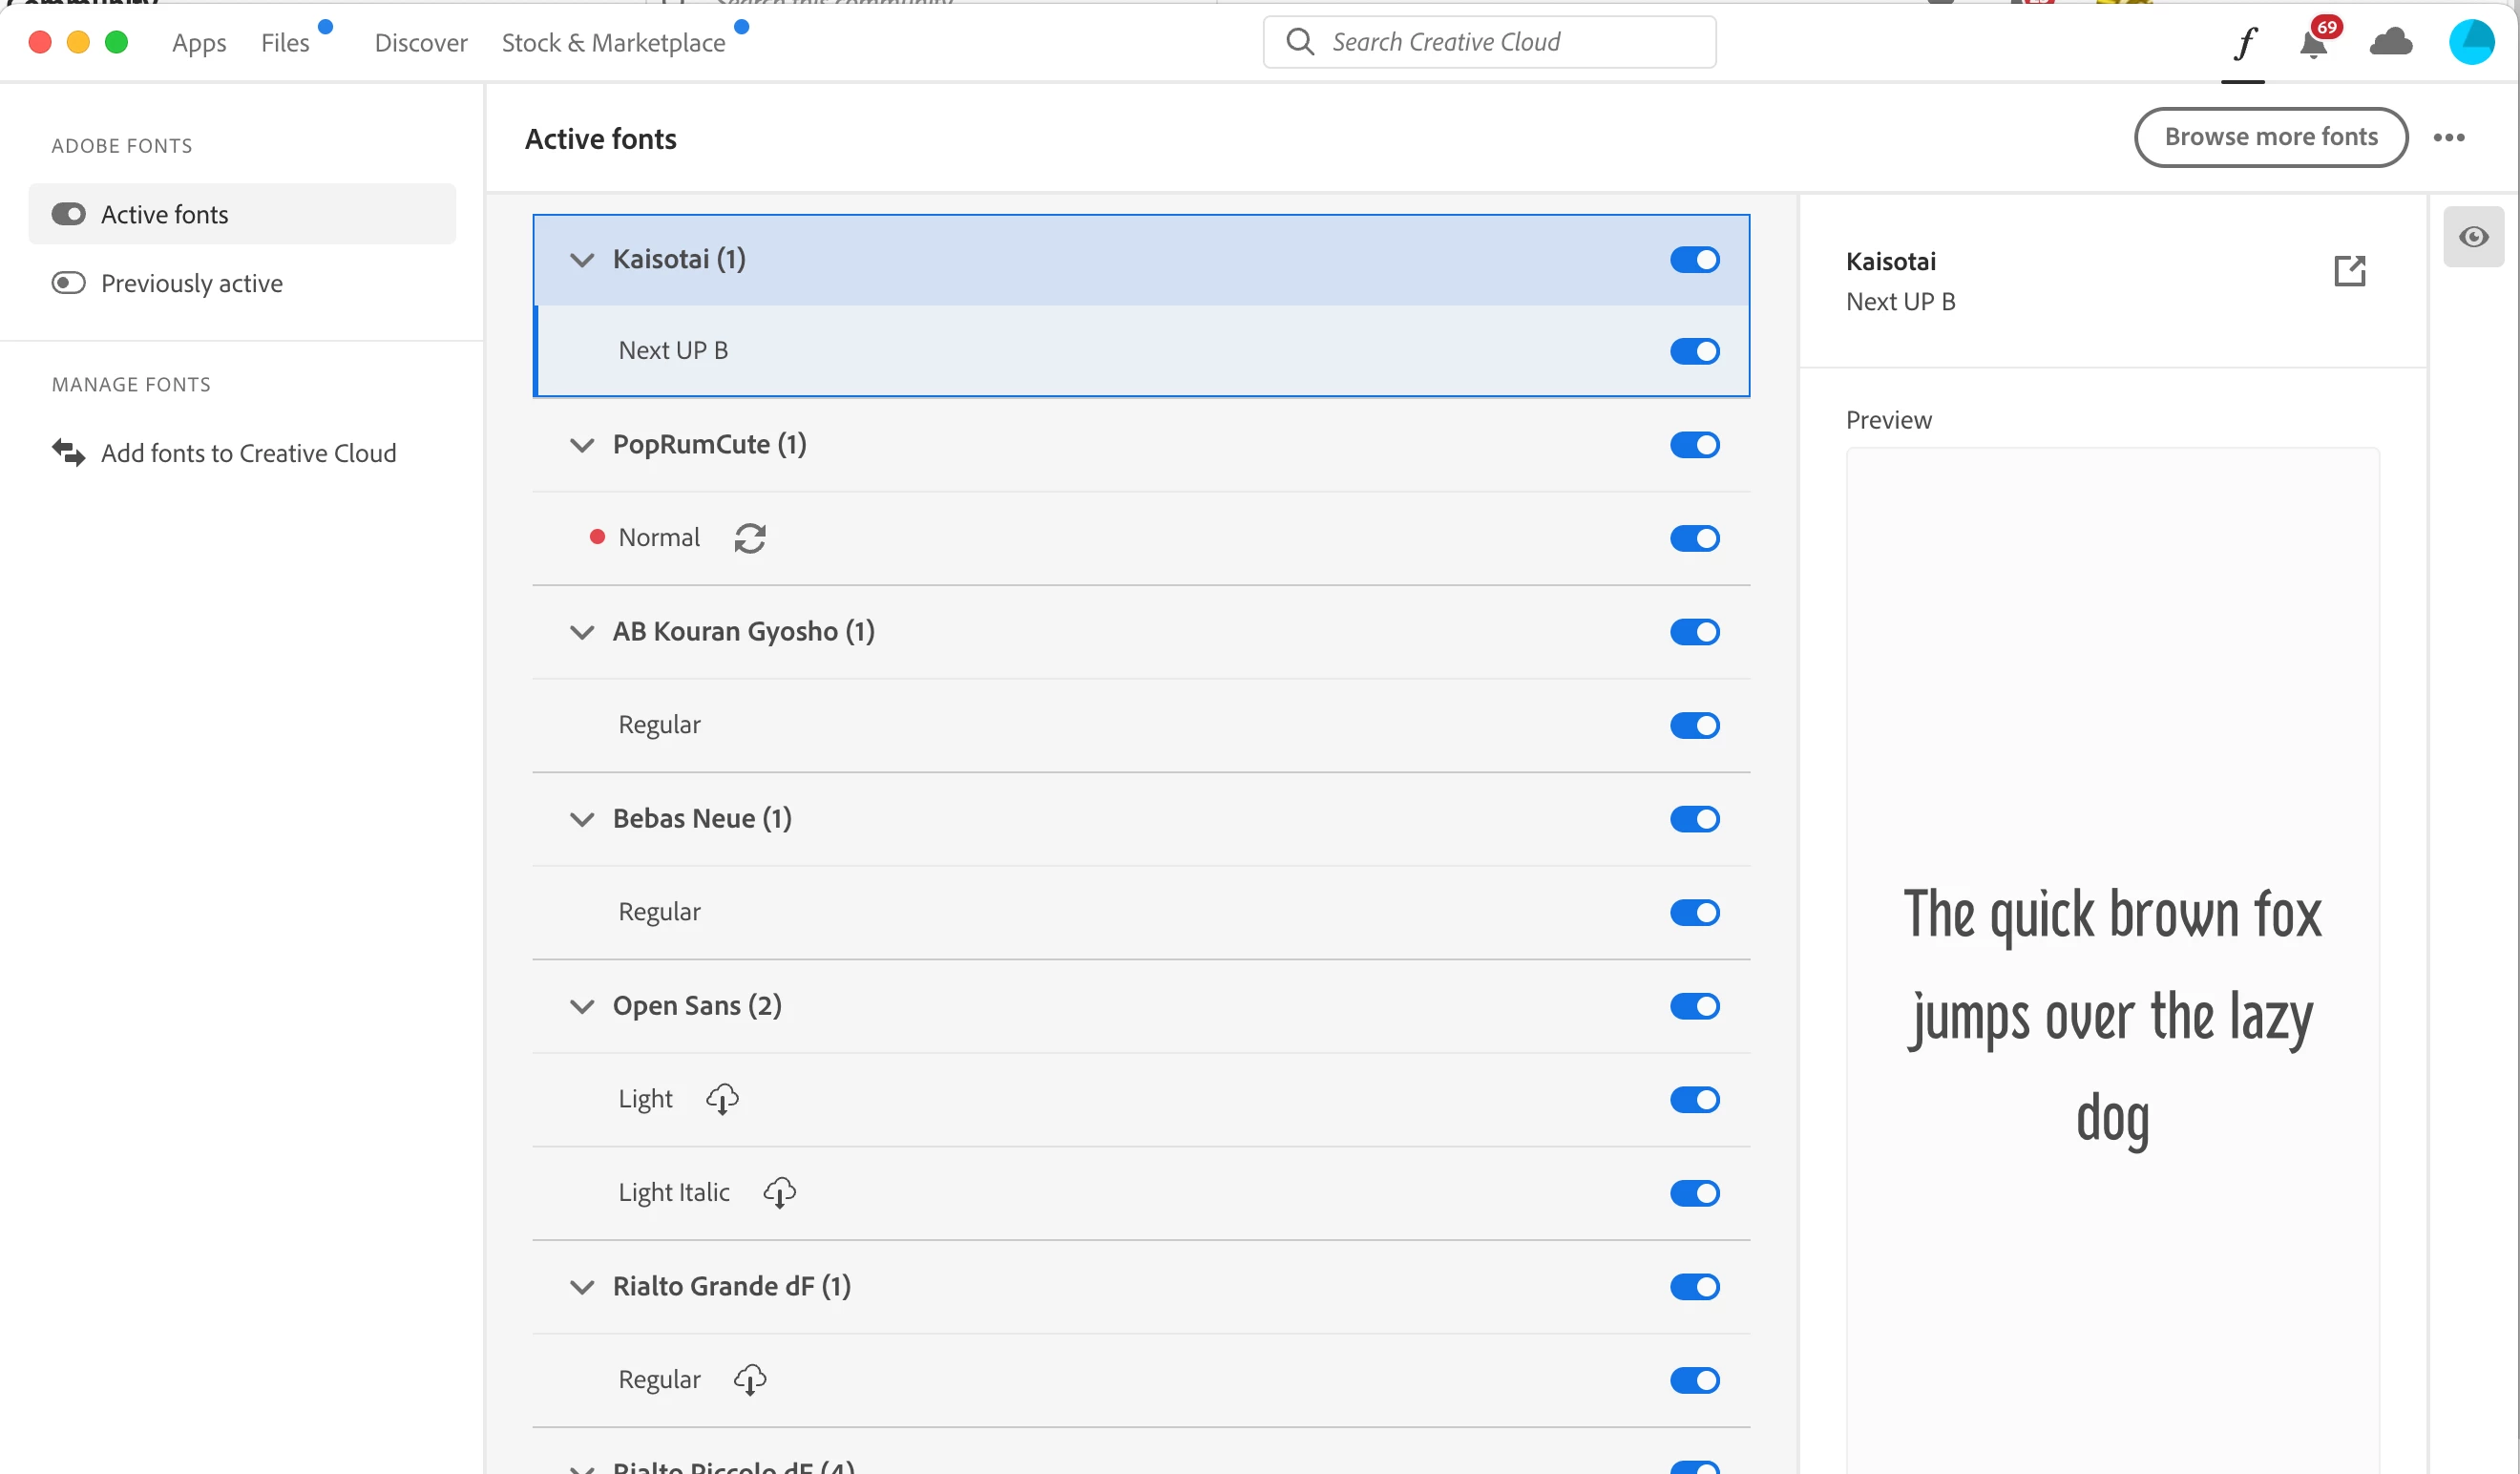Click cloud download icon next to Light Italic
Image resolution: width=2520 pixels, height=1474 pixels.
[x=779, y=1192]
